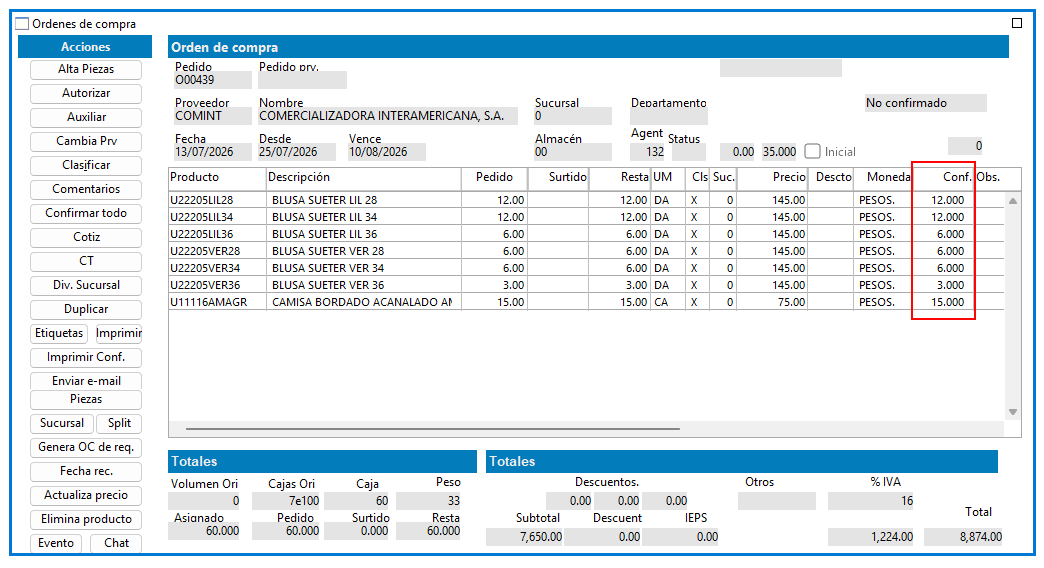Click the horizontal scrollbar under the product table
Viewport: 1044px width, 568px height.
point(433,429)
